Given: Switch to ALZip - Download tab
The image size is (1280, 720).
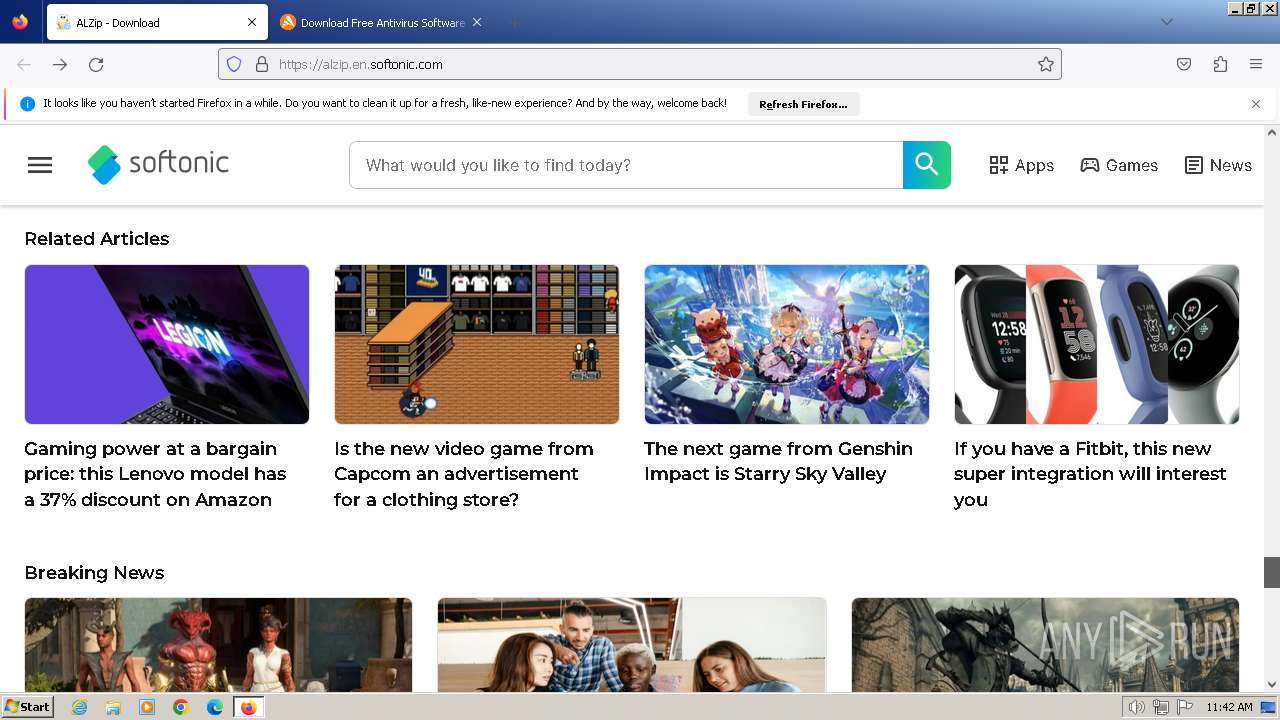Looking at the screenshot, I should coord(156,22).
